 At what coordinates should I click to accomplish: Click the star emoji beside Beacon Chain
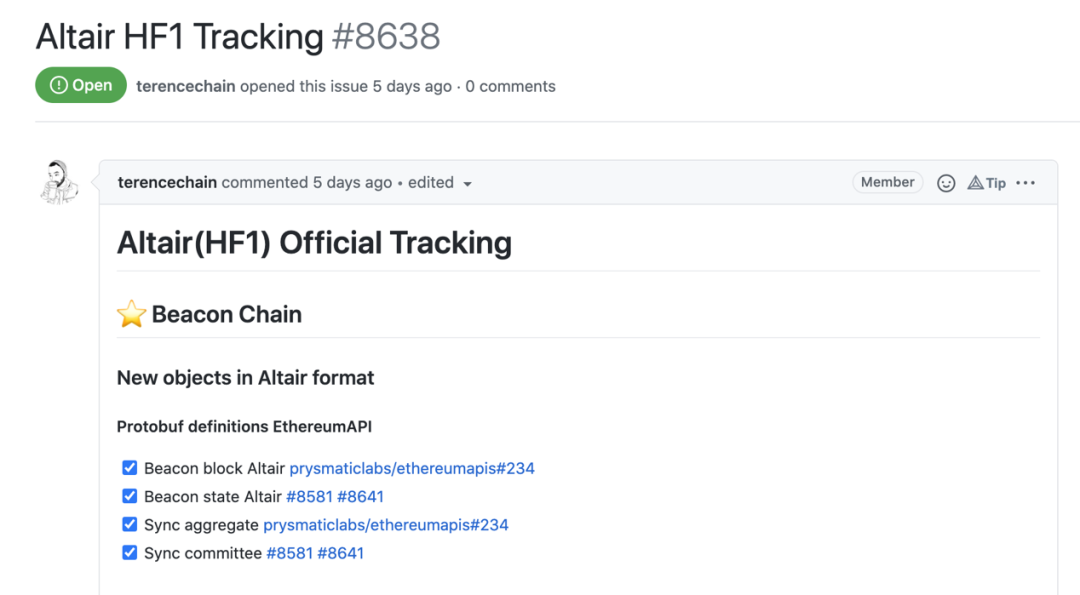pyautogui.click(x=132, y=314)
